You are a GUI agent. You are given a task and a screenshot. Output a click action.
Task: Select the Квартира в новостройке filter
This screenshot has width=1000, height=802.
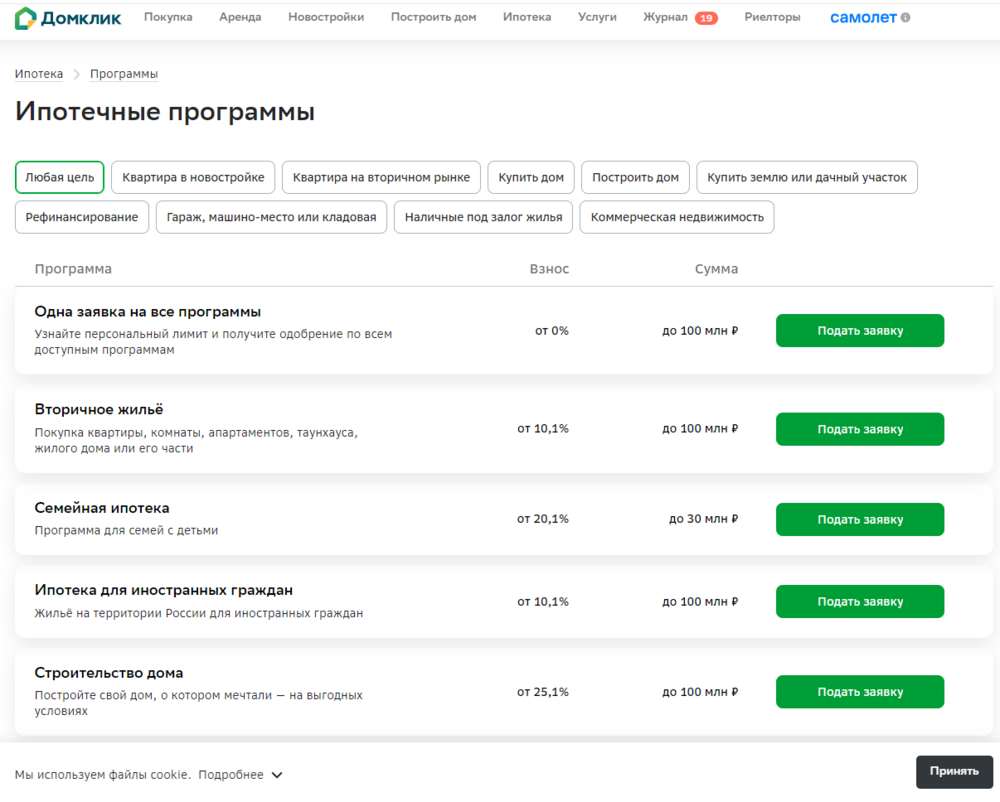[x=193, y=177]
